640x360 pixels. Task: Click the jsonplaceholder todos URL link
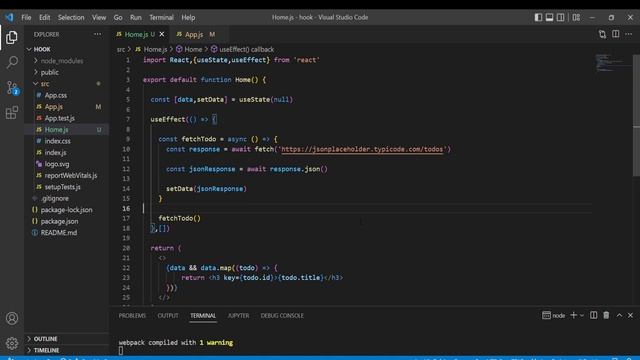click(x=362, y=149)
